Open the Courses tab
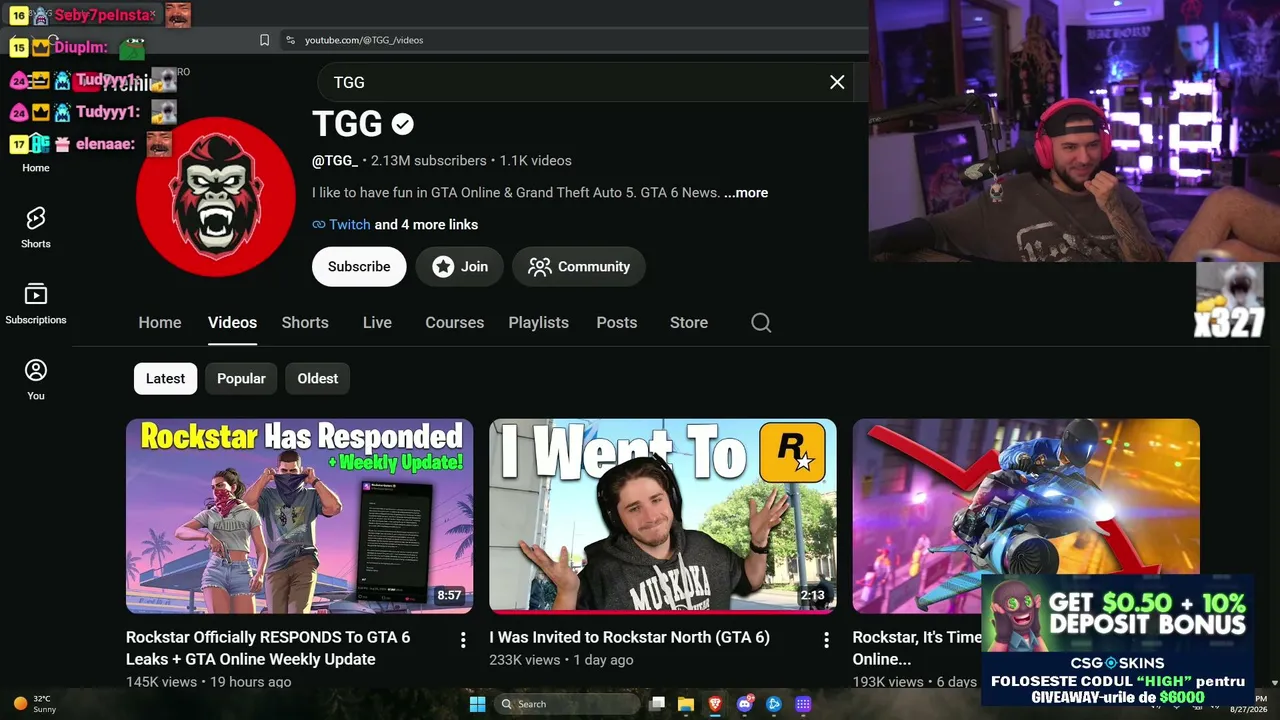 454,323
